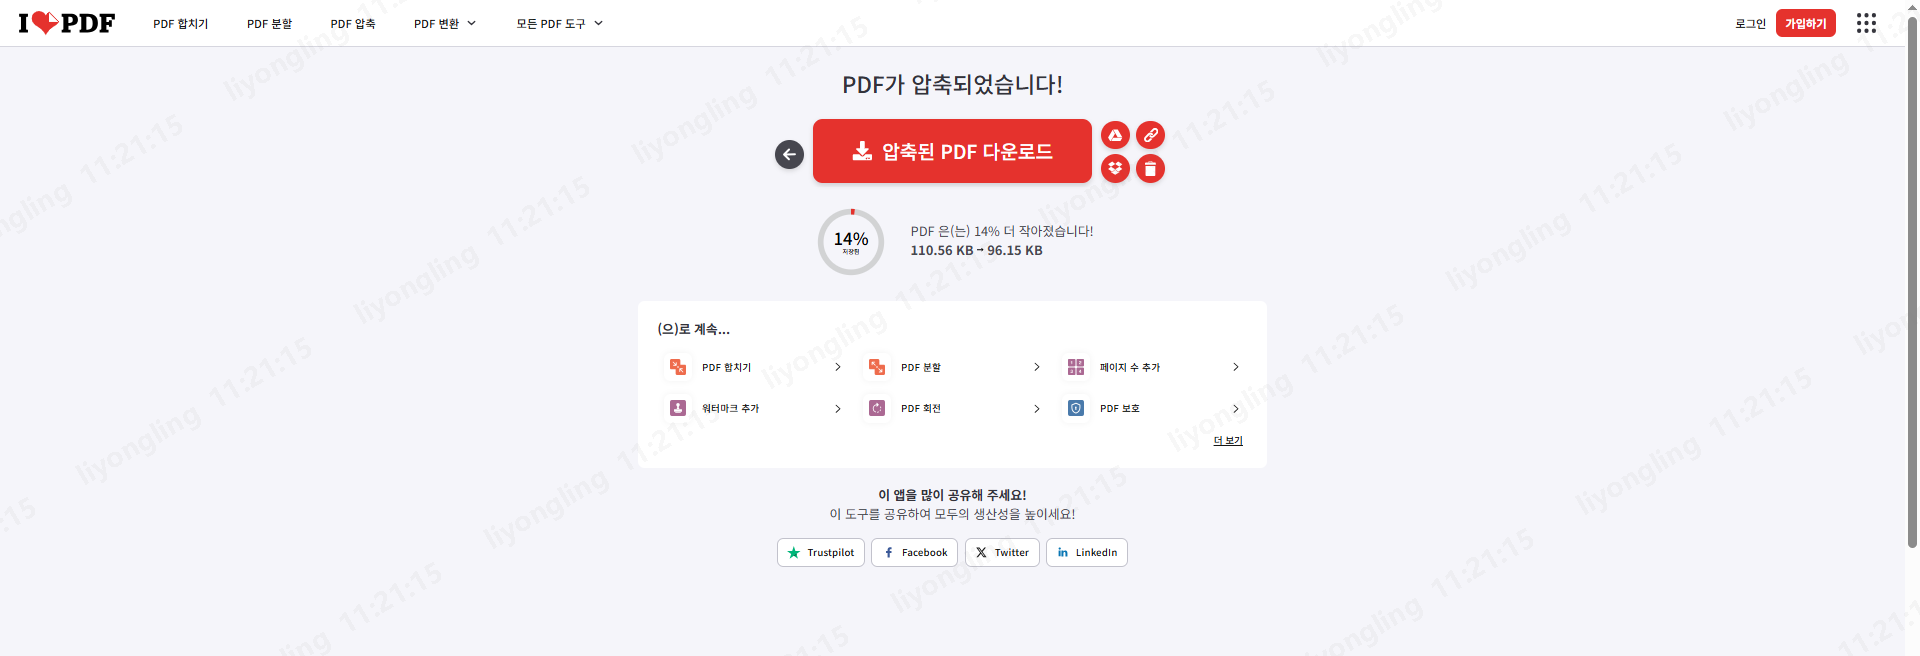
Task: Share the tool on Facebook
Action: pos(913,552)
